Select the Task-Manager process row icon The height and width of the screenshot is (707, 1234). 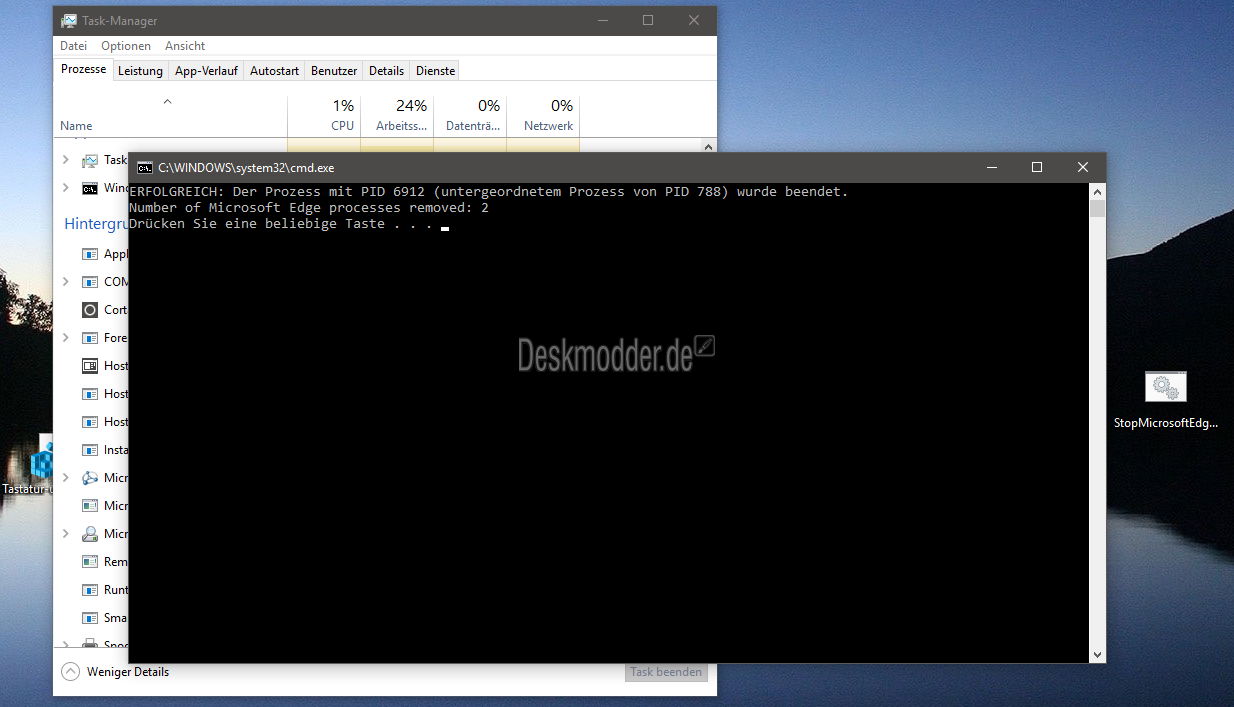coord(90,160)
